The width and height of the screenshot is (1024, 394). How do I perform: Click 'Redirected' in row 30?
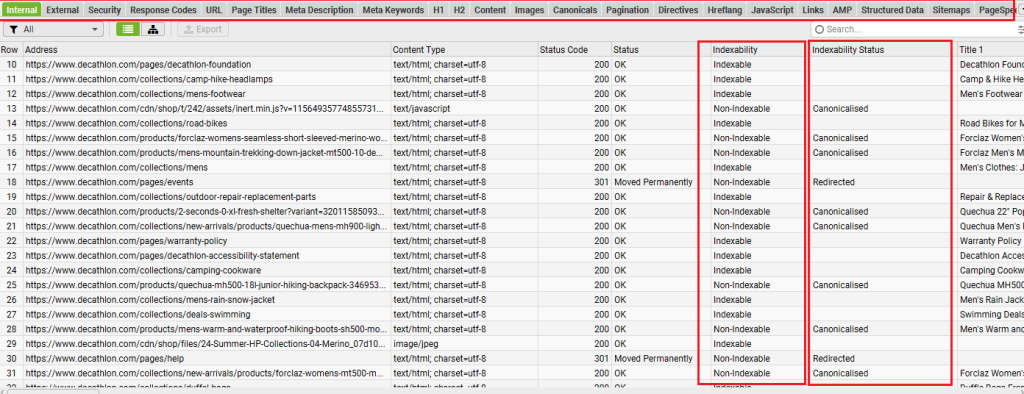(833, 359)
